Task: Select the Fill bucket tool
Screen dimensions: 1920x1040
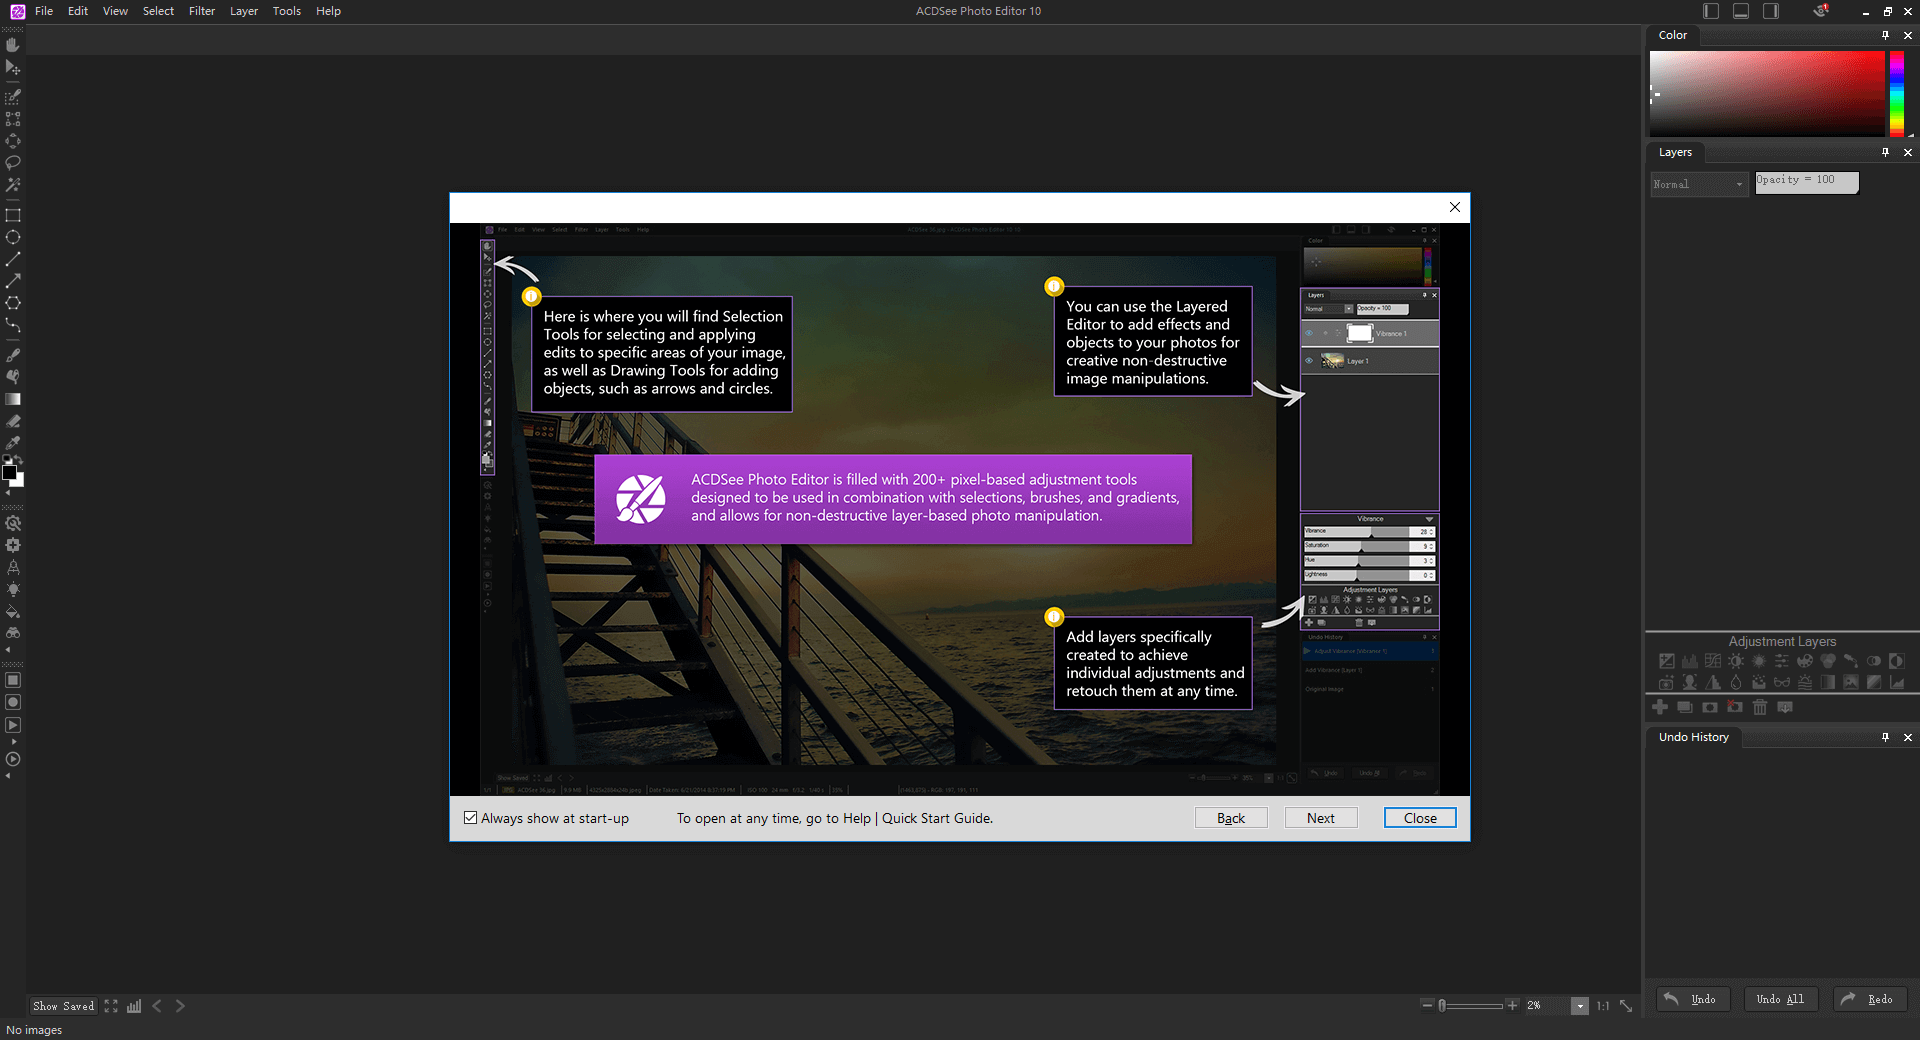Action: click(13, 611)
